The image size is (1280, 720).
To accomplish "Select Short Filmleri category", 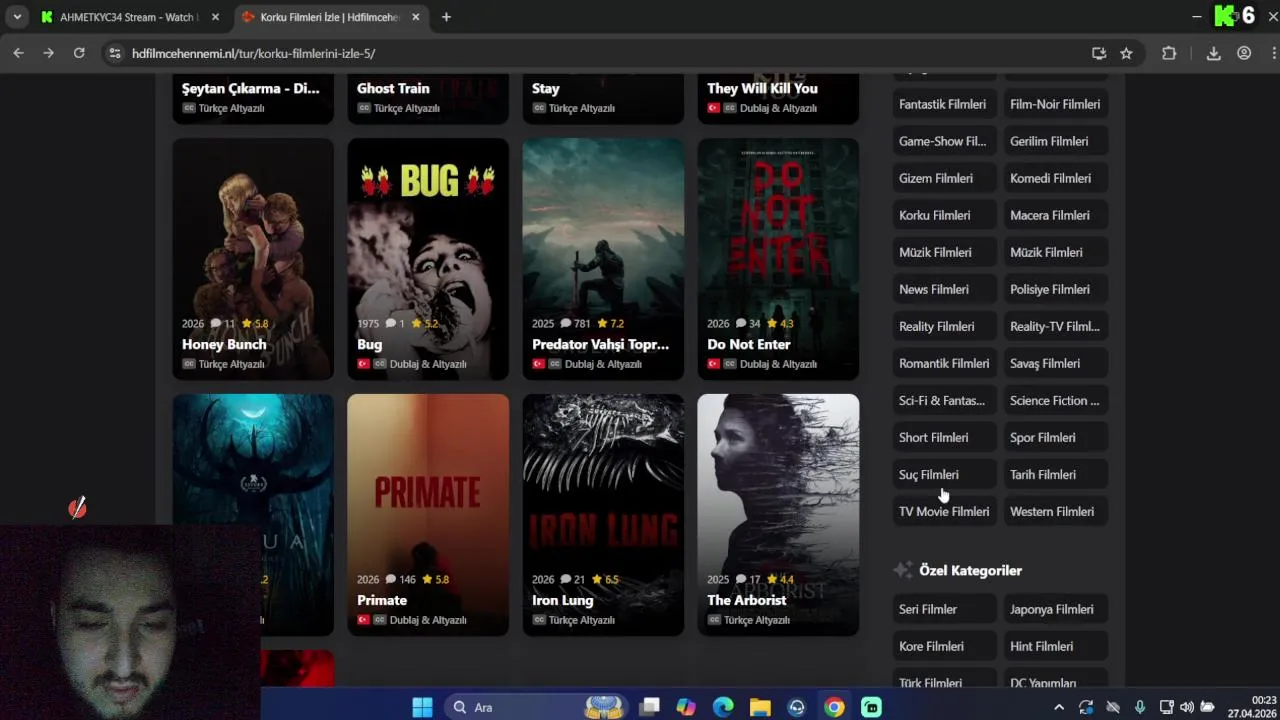I will (942, 437).
